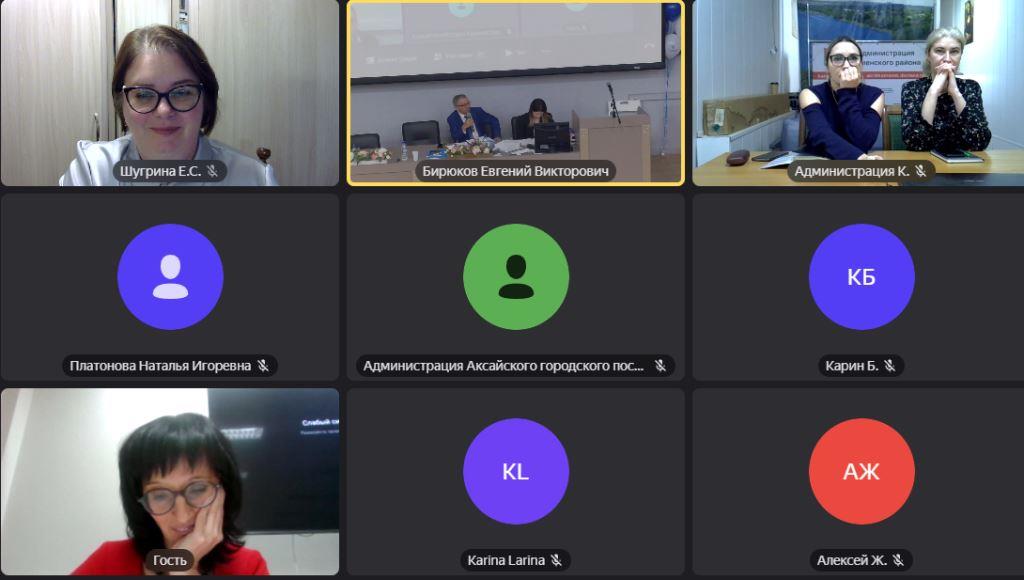Click the Алексей Ж. name label
Viewport: 1024px width, 580px height.
point(852,560)
